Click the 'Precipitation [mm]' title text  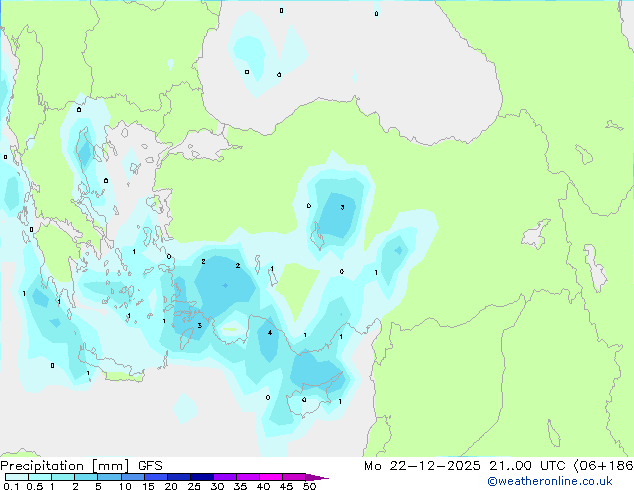(x=65, y=466)
